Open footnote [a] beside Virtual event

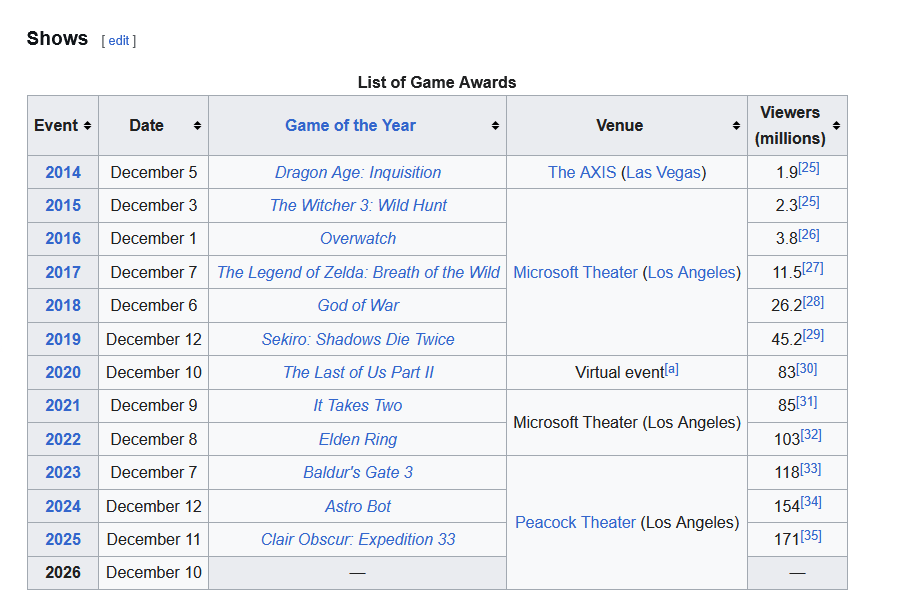point(671,369)
